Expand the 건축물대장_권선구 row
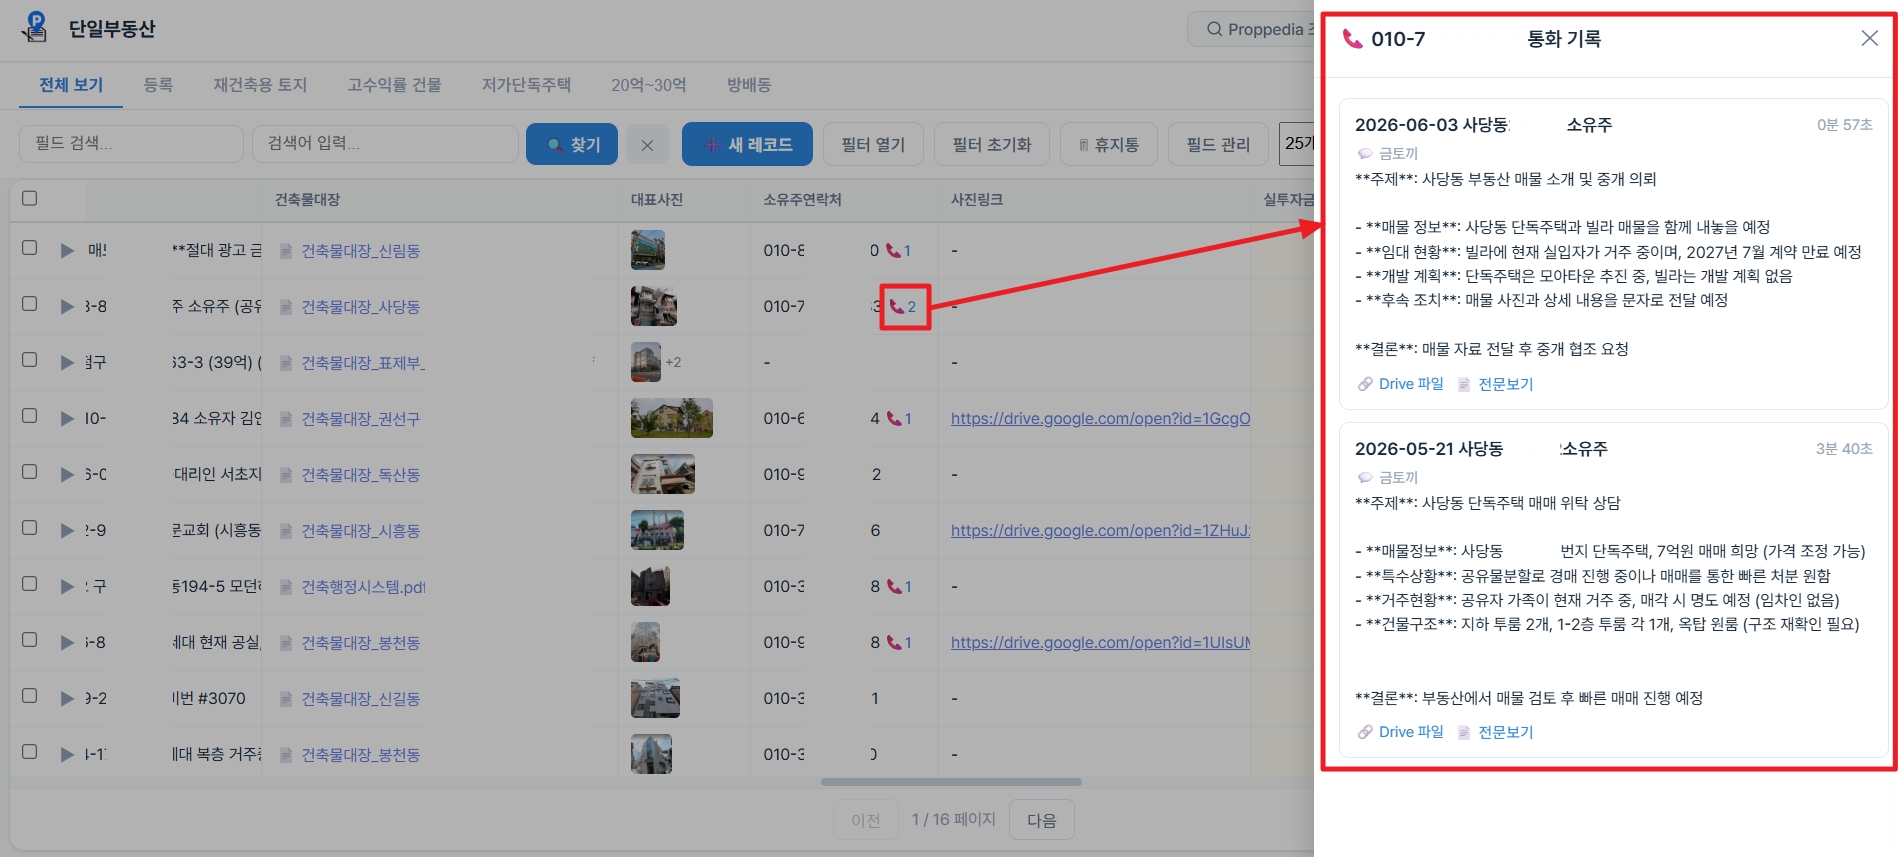Screen dimensions: 1898x857 pyautogui.click(x=67, y=419)
